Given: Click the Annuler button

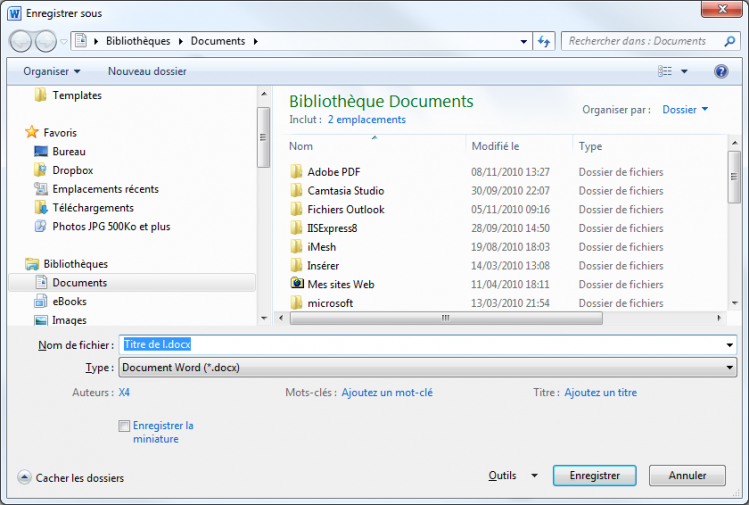Looking at the screenshot, I should coord(687,476).
